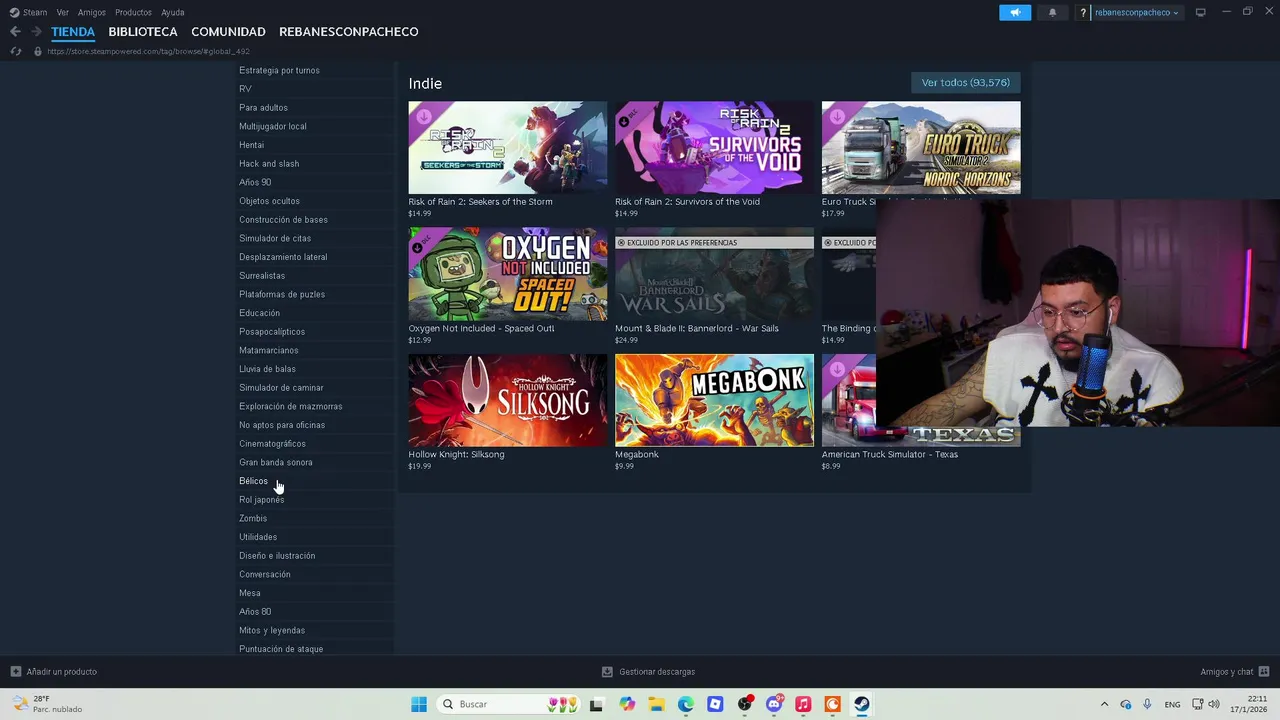
Task: Select the Estrategia por turnos tag
Action: pyautogui.click(x=280, y=71)
